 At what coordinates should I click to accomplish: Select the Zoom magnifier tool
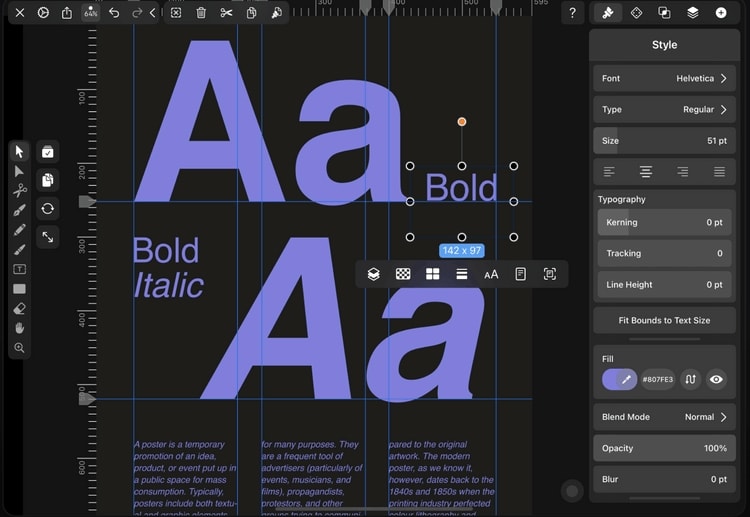(19, 348)
